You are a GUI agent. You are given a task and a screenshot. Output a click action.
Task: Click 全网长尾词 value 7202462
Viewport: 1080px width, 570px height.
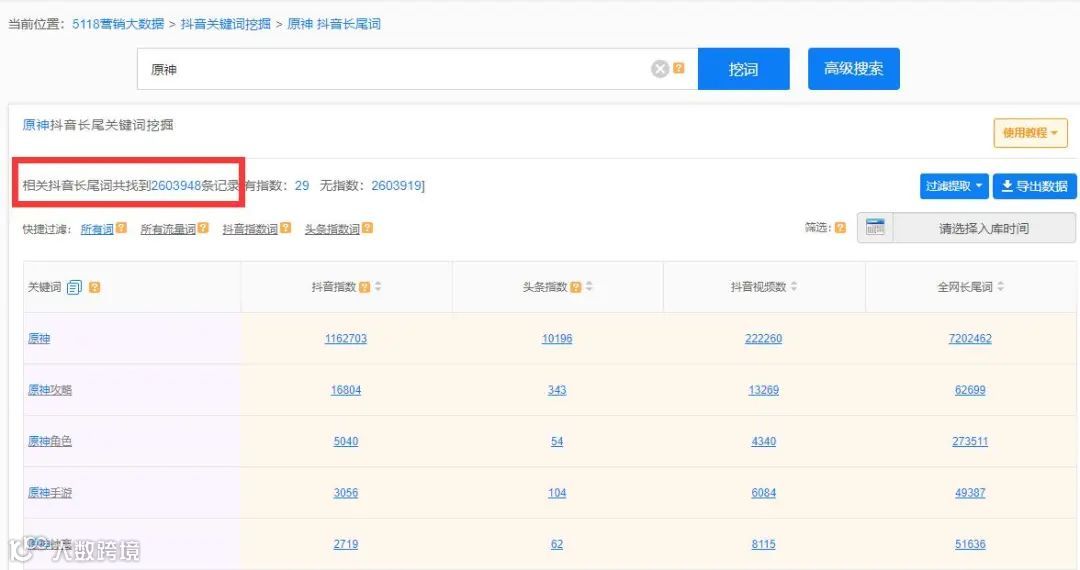(970, 339)
